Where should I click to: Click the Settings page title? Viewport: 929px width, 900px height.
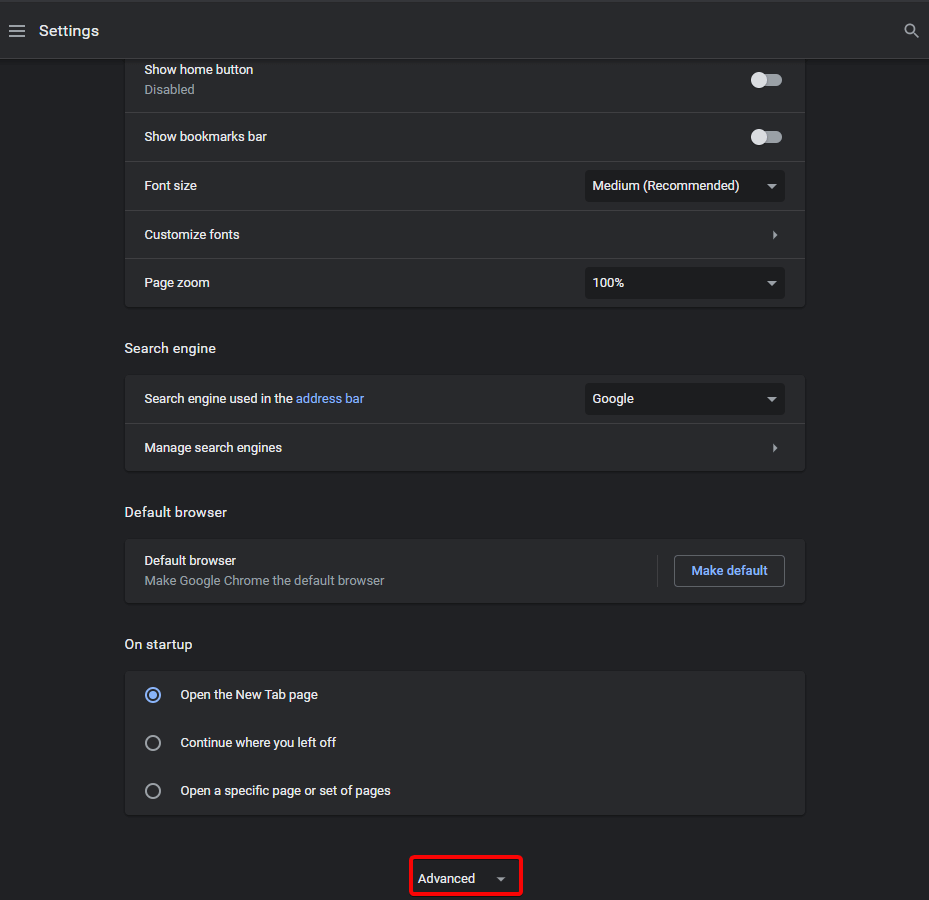coord(69,31)
